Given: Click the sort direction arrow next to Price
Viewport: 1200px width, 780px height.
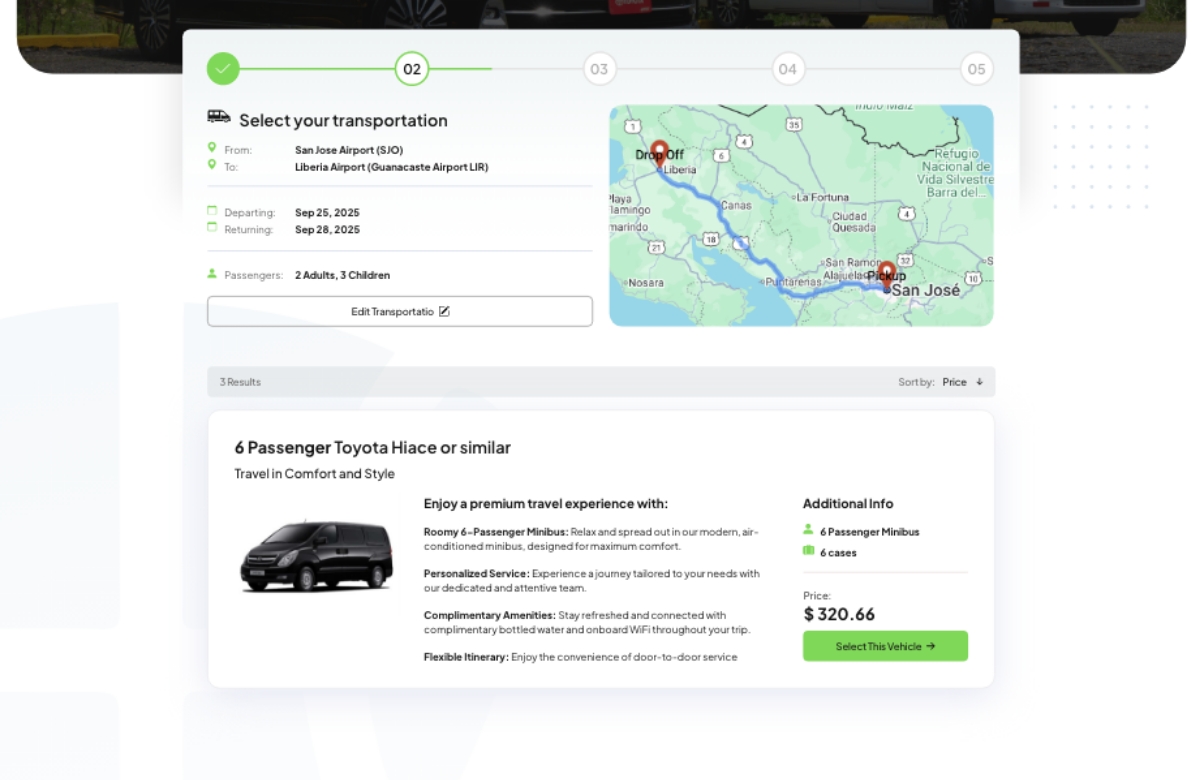Looking at the screenshot, I should (x=979, y=382).
